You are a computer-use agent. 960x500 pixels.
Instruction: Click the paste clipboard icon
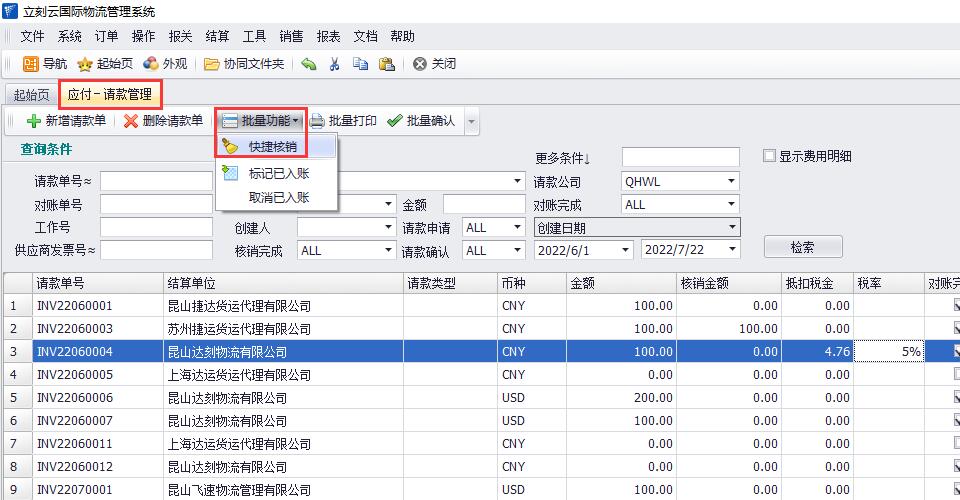(387, 64)
